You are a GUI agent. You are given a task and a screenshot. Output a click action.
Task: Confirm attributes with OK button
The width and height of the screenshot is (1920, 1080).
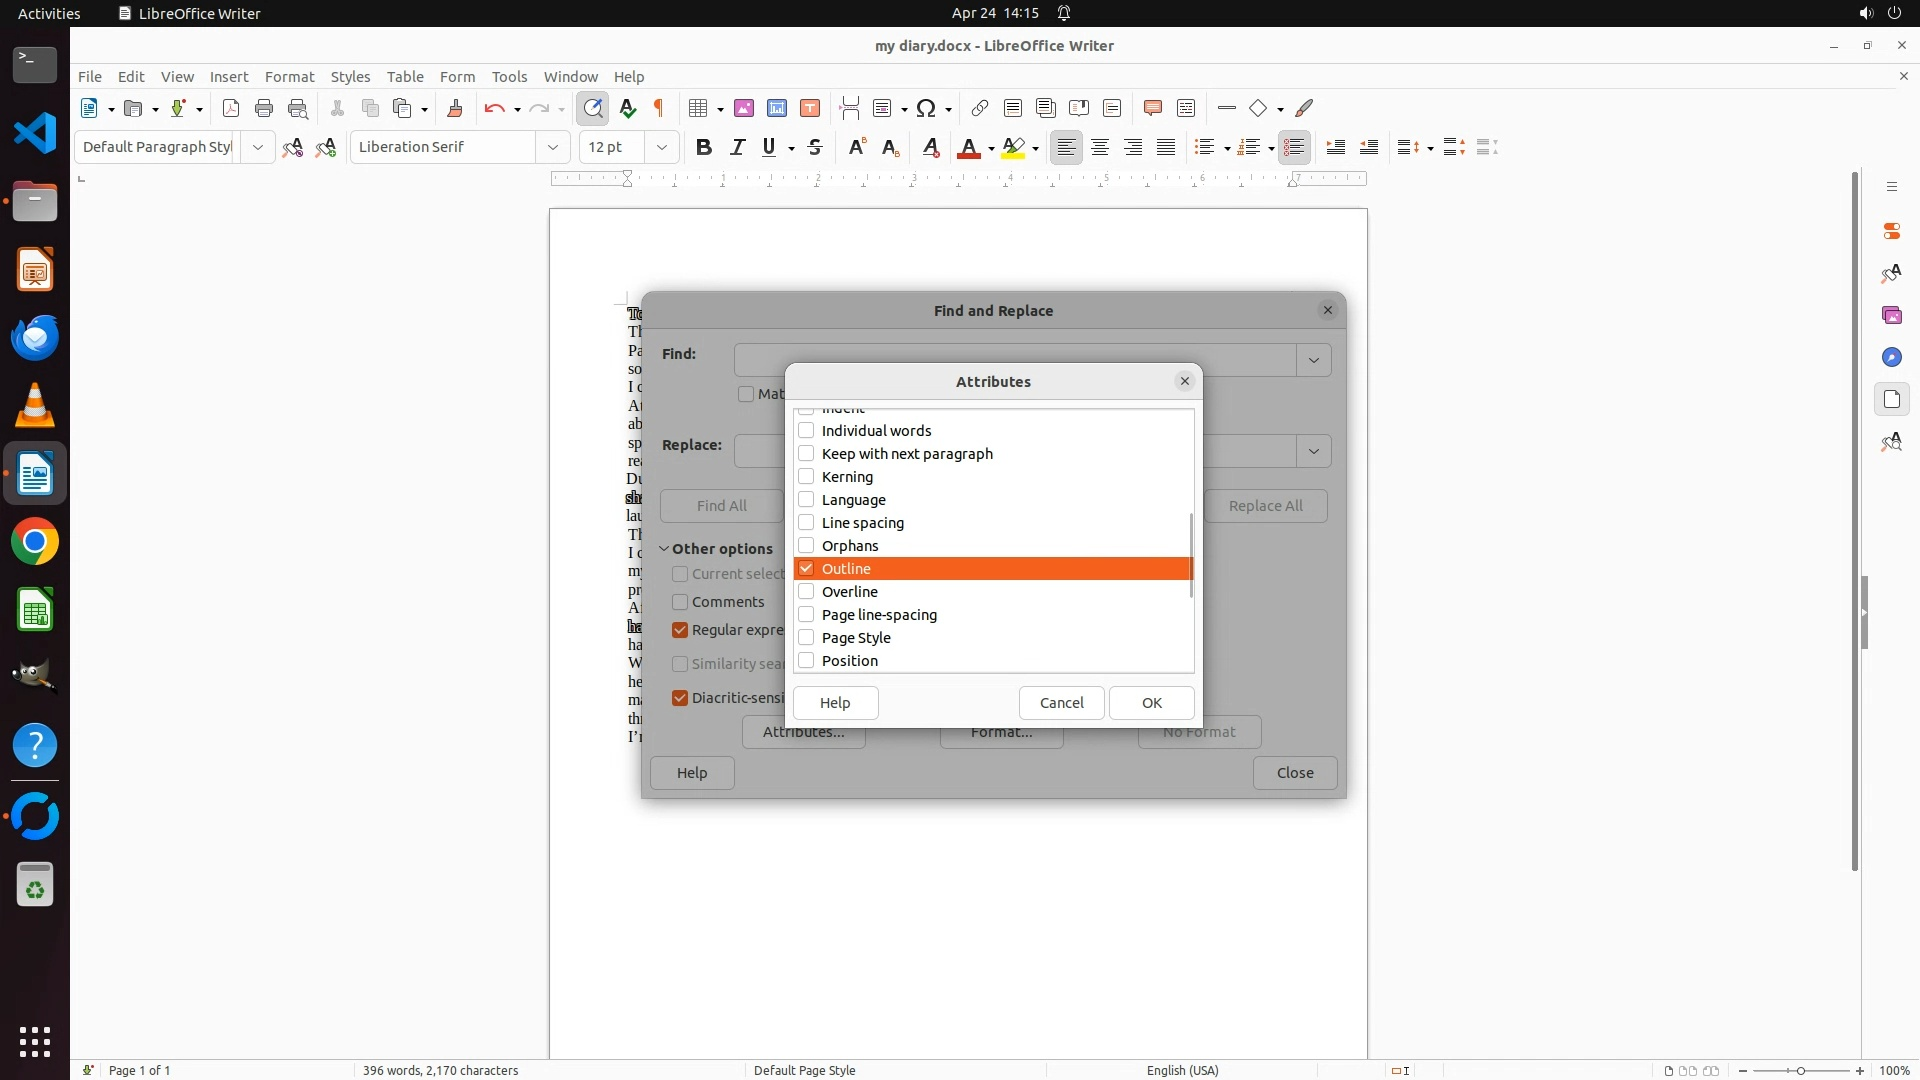(1151, 703)
